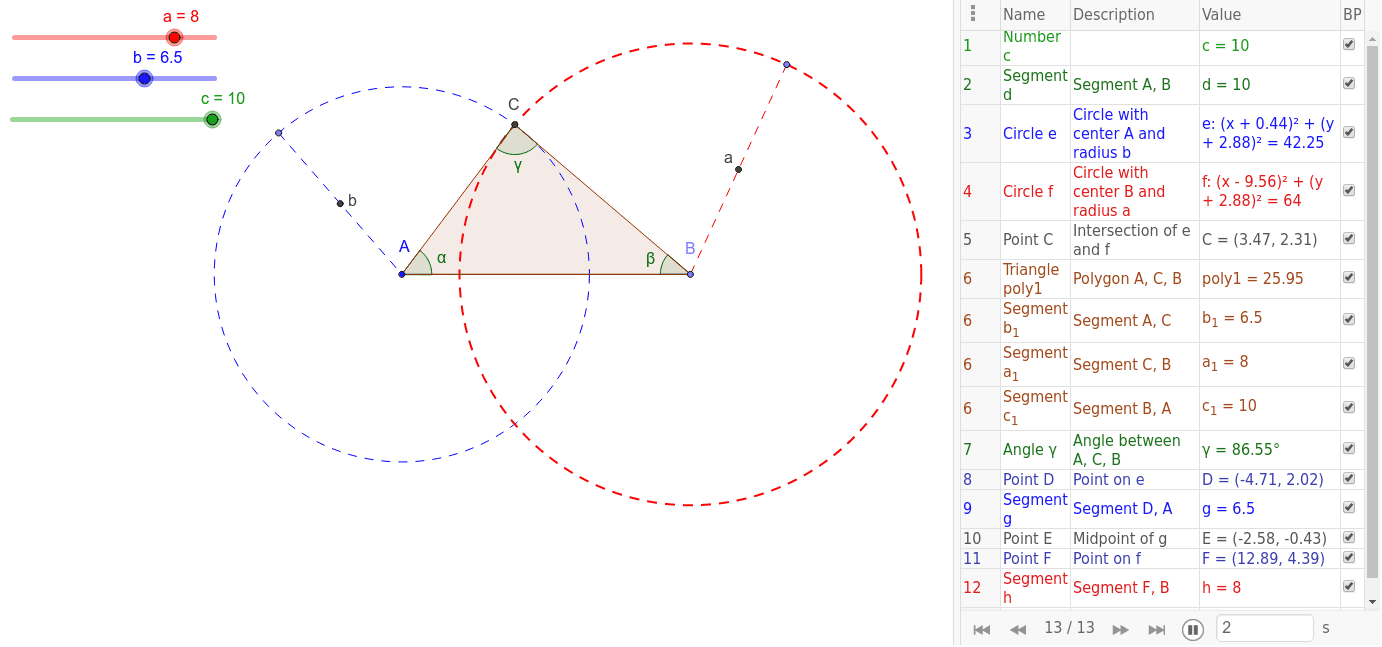Toggle breakpoint checkbox for Triangle poly1
Viewport: 1382px width, 647px height.
(x=1349, y=278)
